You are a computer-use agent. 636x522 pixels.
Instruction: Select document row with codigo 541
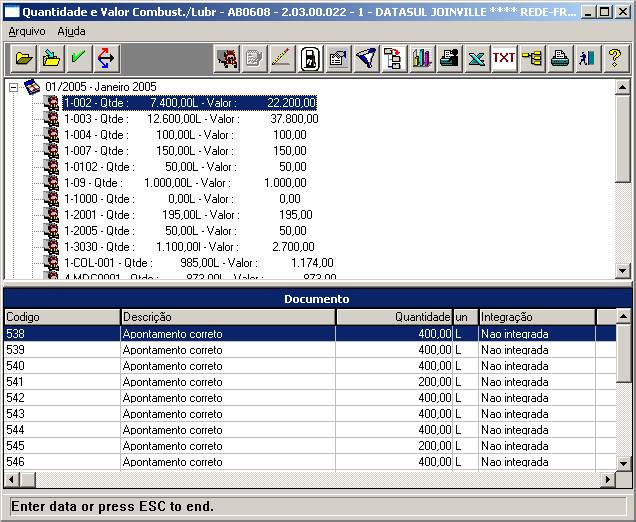[310, 382]
